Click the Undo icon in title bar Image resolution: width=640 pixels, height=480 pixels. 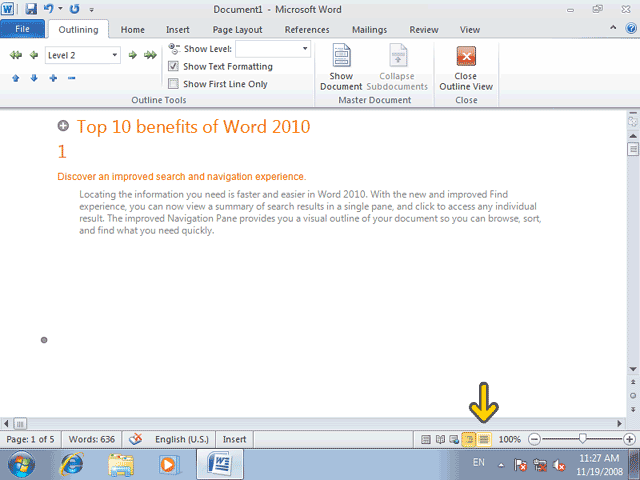(49, 9)
